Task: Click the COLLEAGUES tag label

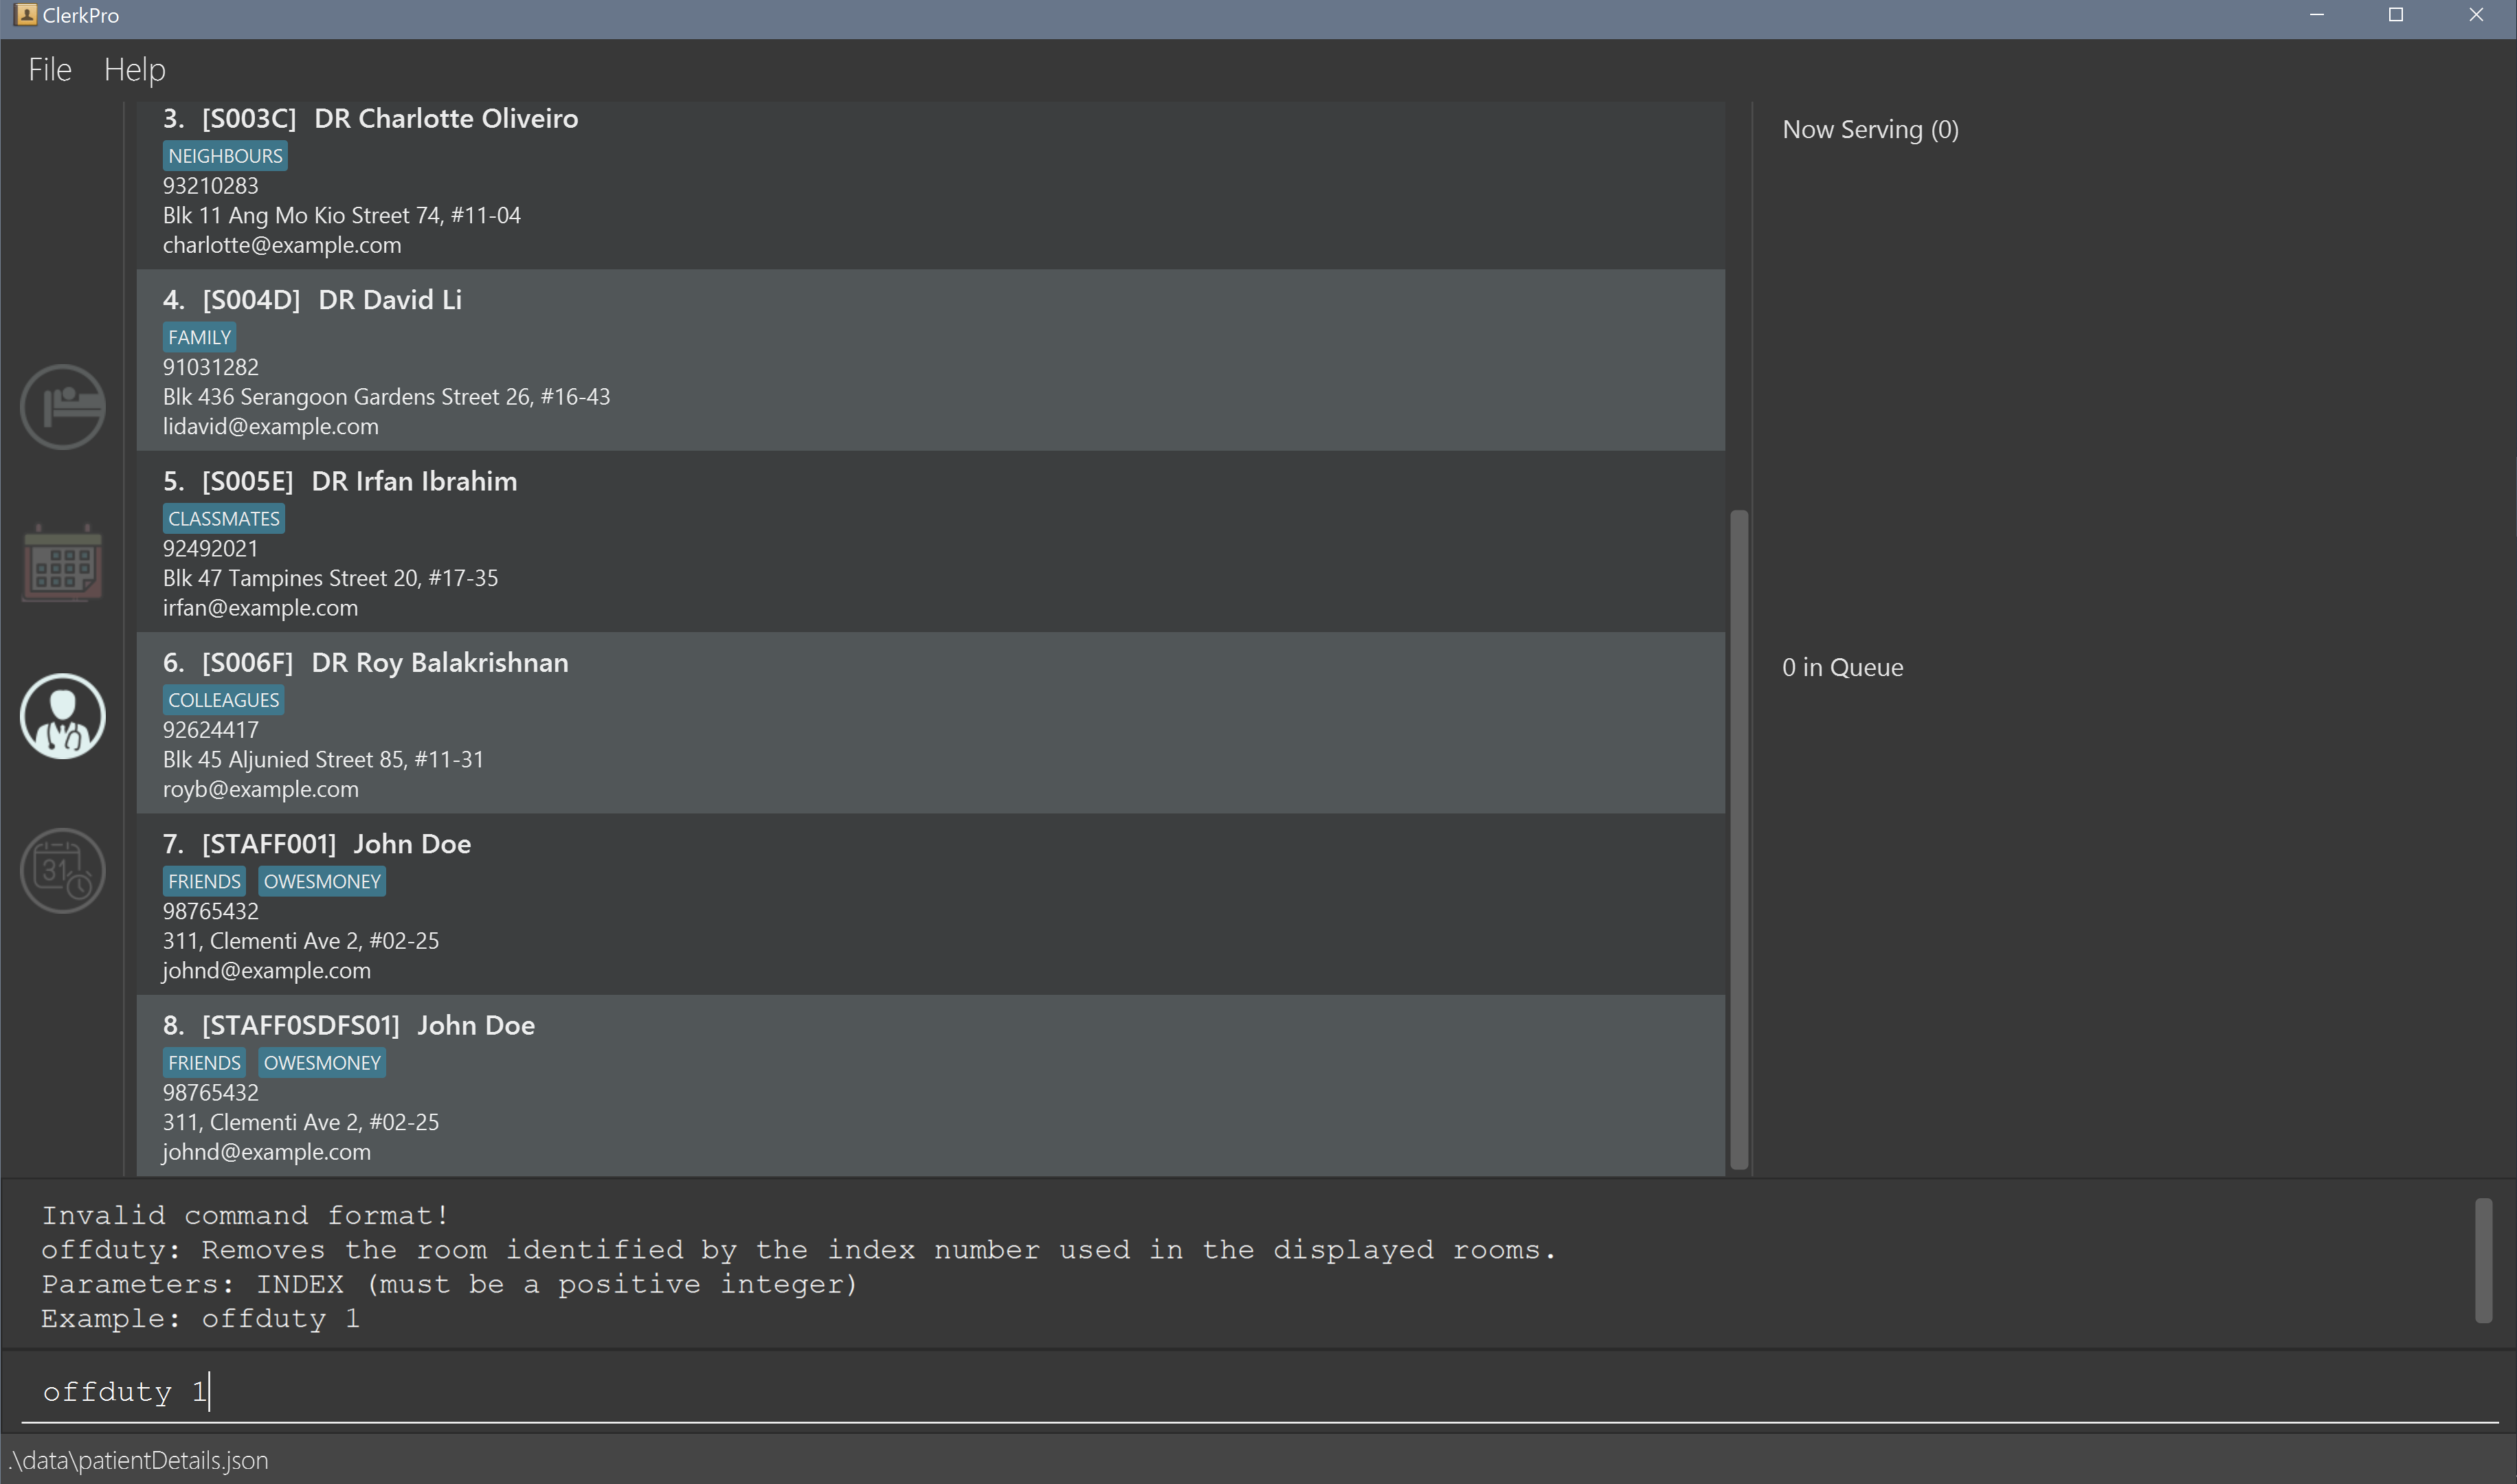Action: point(223,700)
